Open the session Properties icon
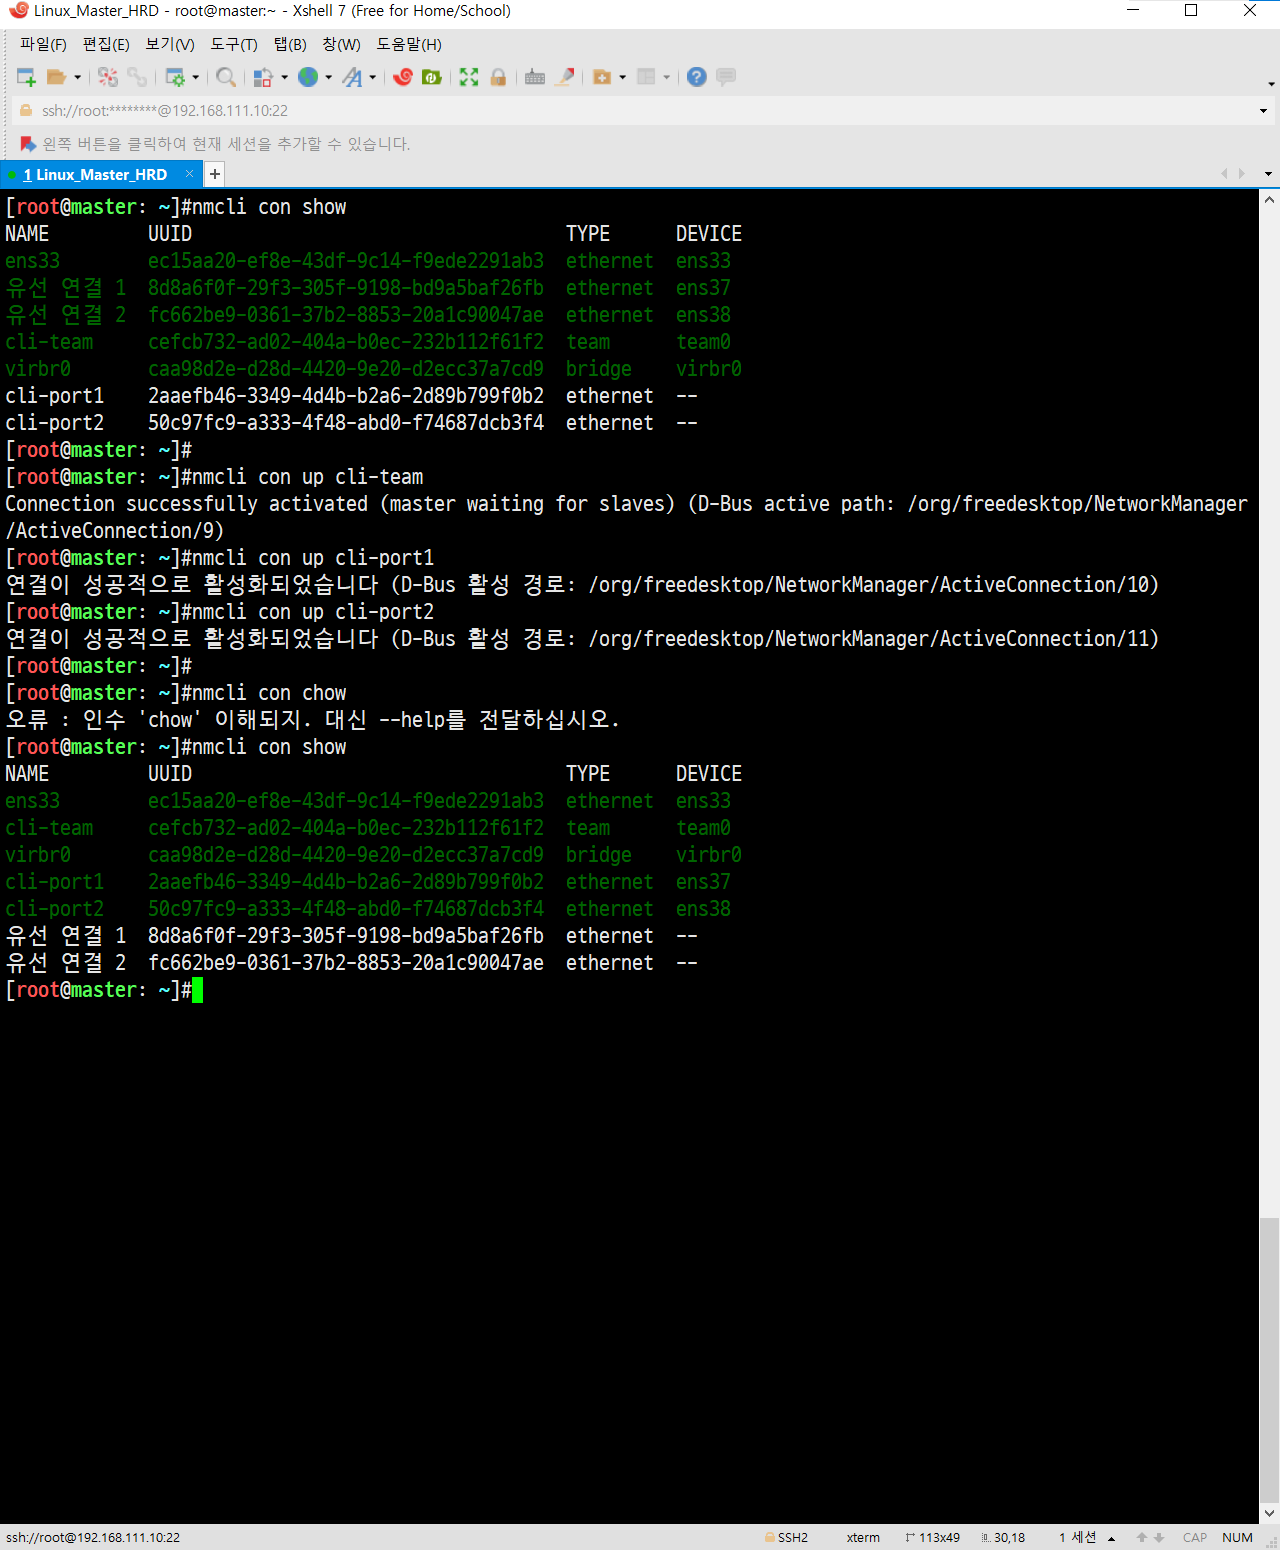Viewport: 1280px width, 1550px height. [175, 77]
